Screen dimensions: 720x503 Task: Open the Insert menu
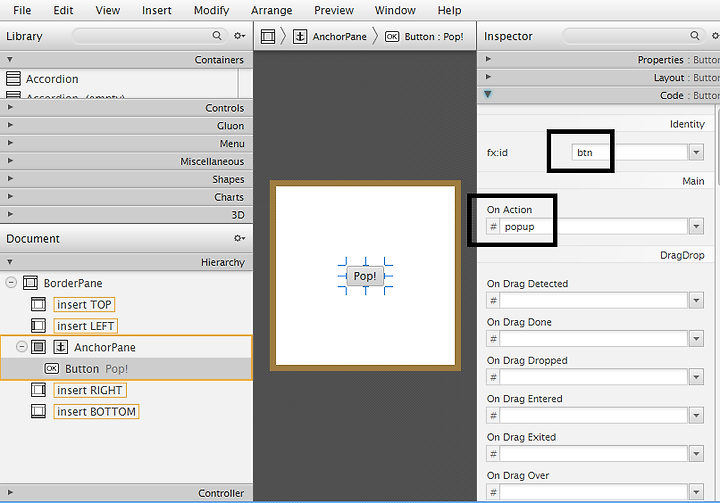[x=157, y=10]
